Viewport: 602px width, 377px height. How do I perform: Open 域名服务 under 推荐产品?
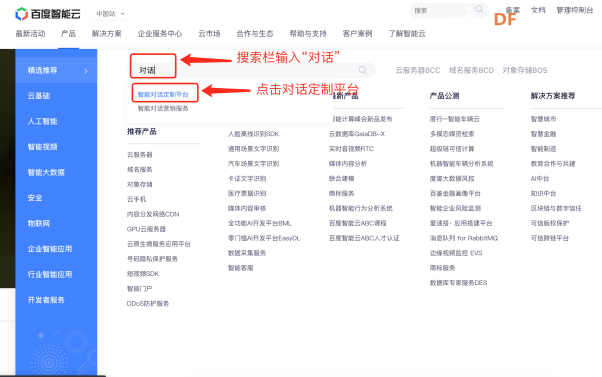pyautogui.click(x=140, y=170)
